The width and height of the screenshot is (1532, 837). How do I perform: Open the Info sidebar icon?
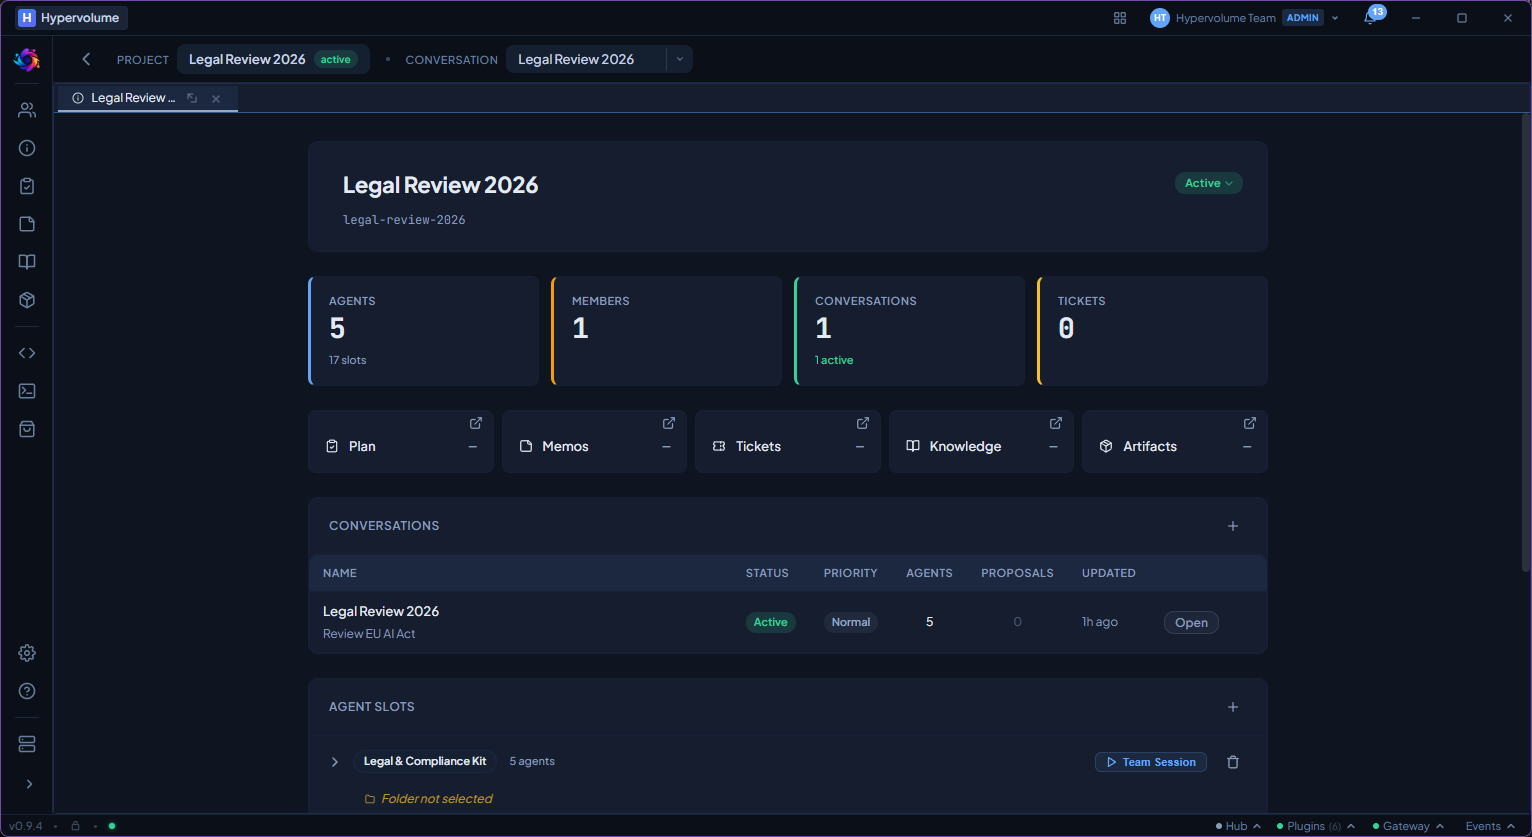(27, 148)
